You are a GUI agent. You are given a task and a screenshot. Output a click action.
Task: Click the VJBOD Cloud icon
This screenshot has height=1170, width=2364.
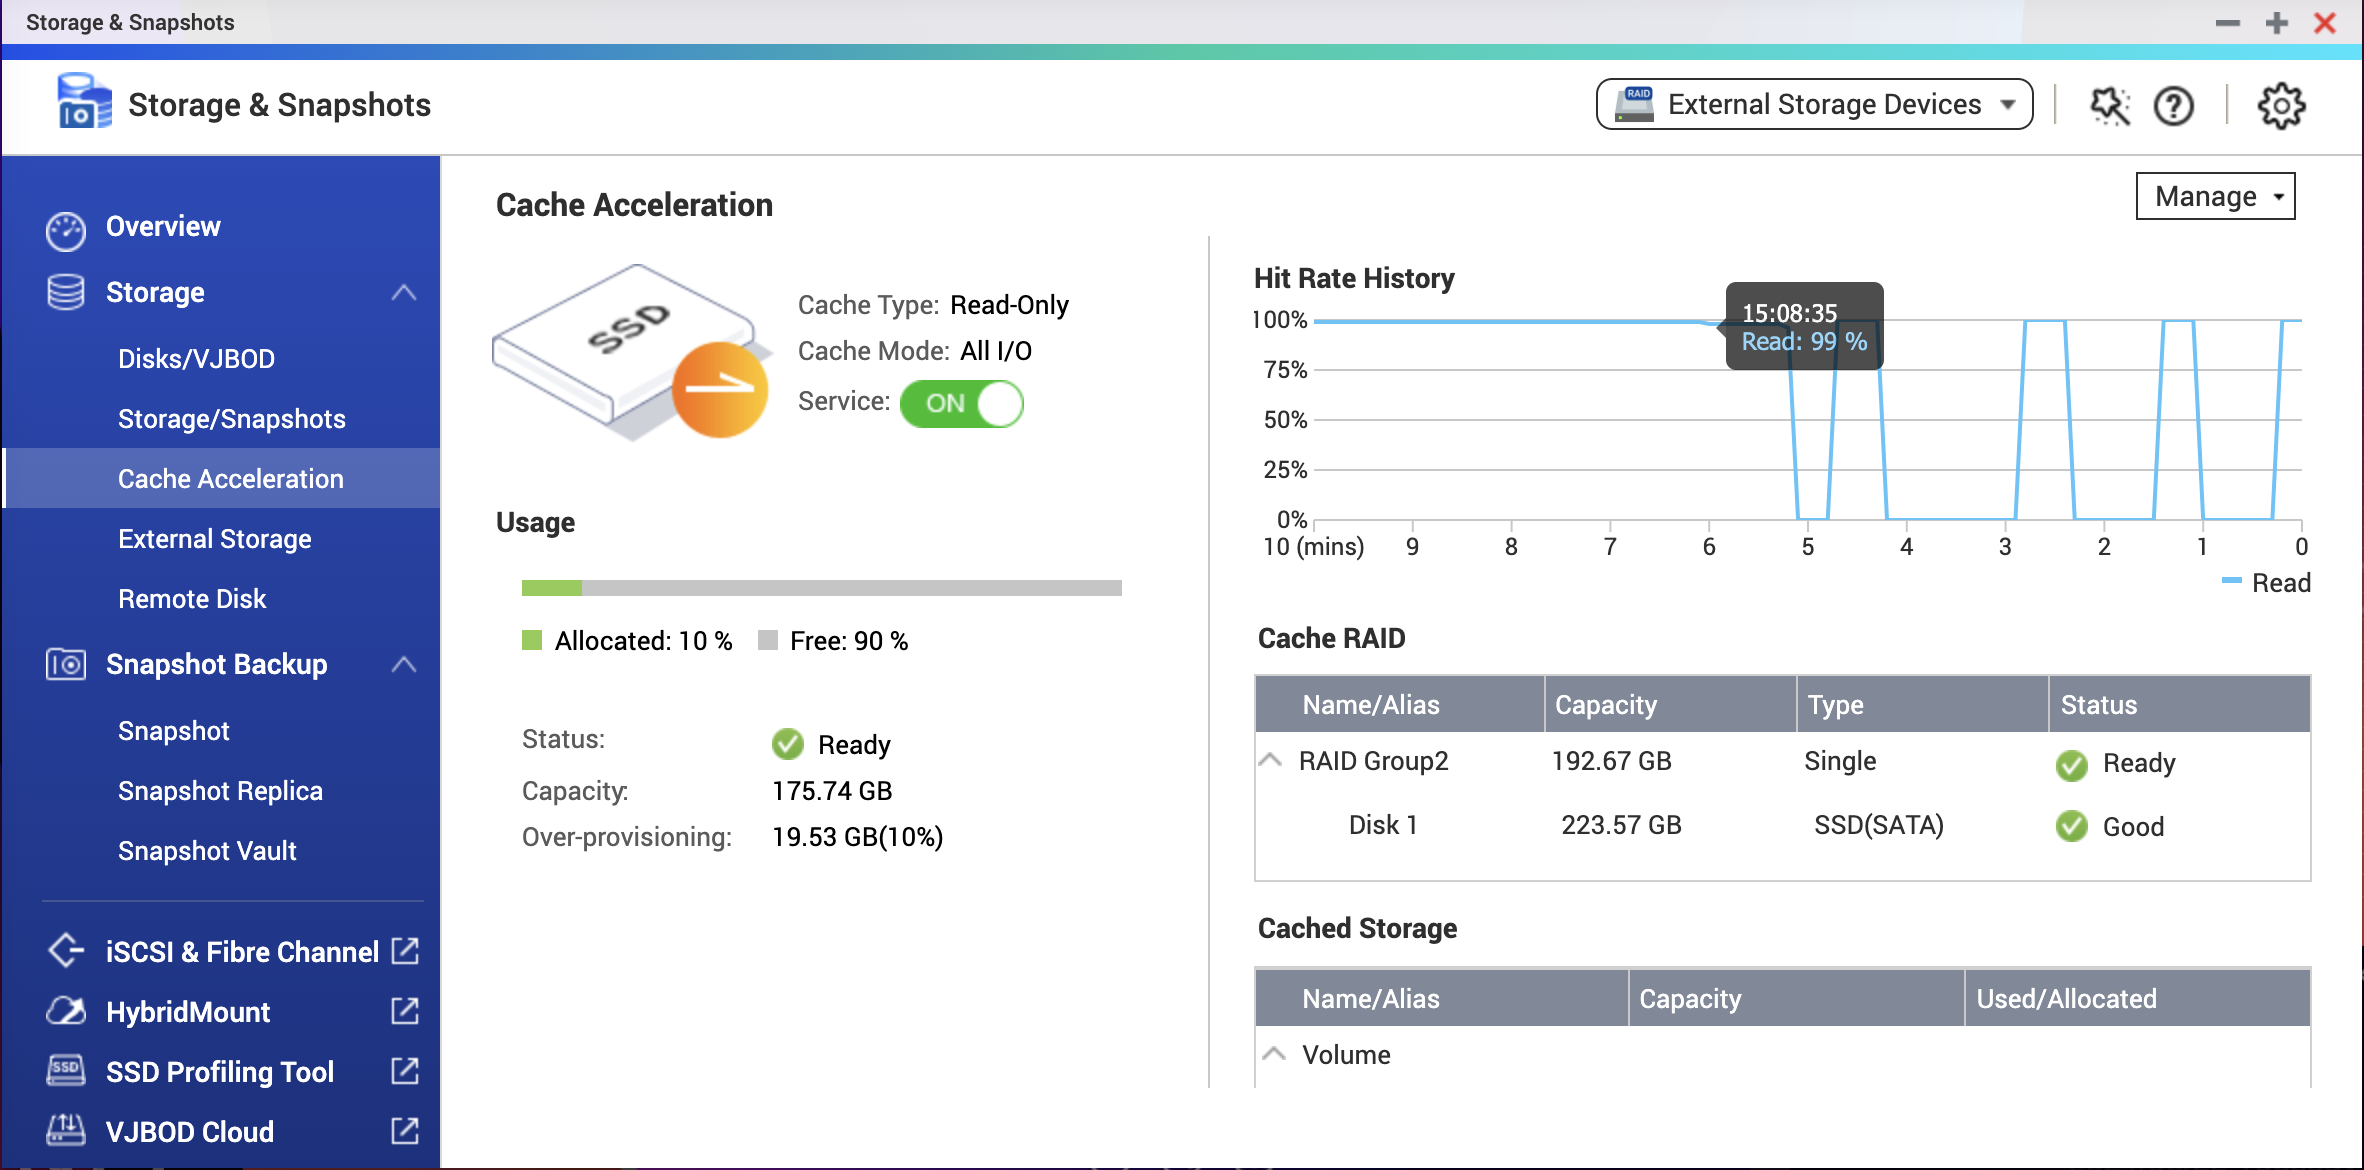(64, 1131)
